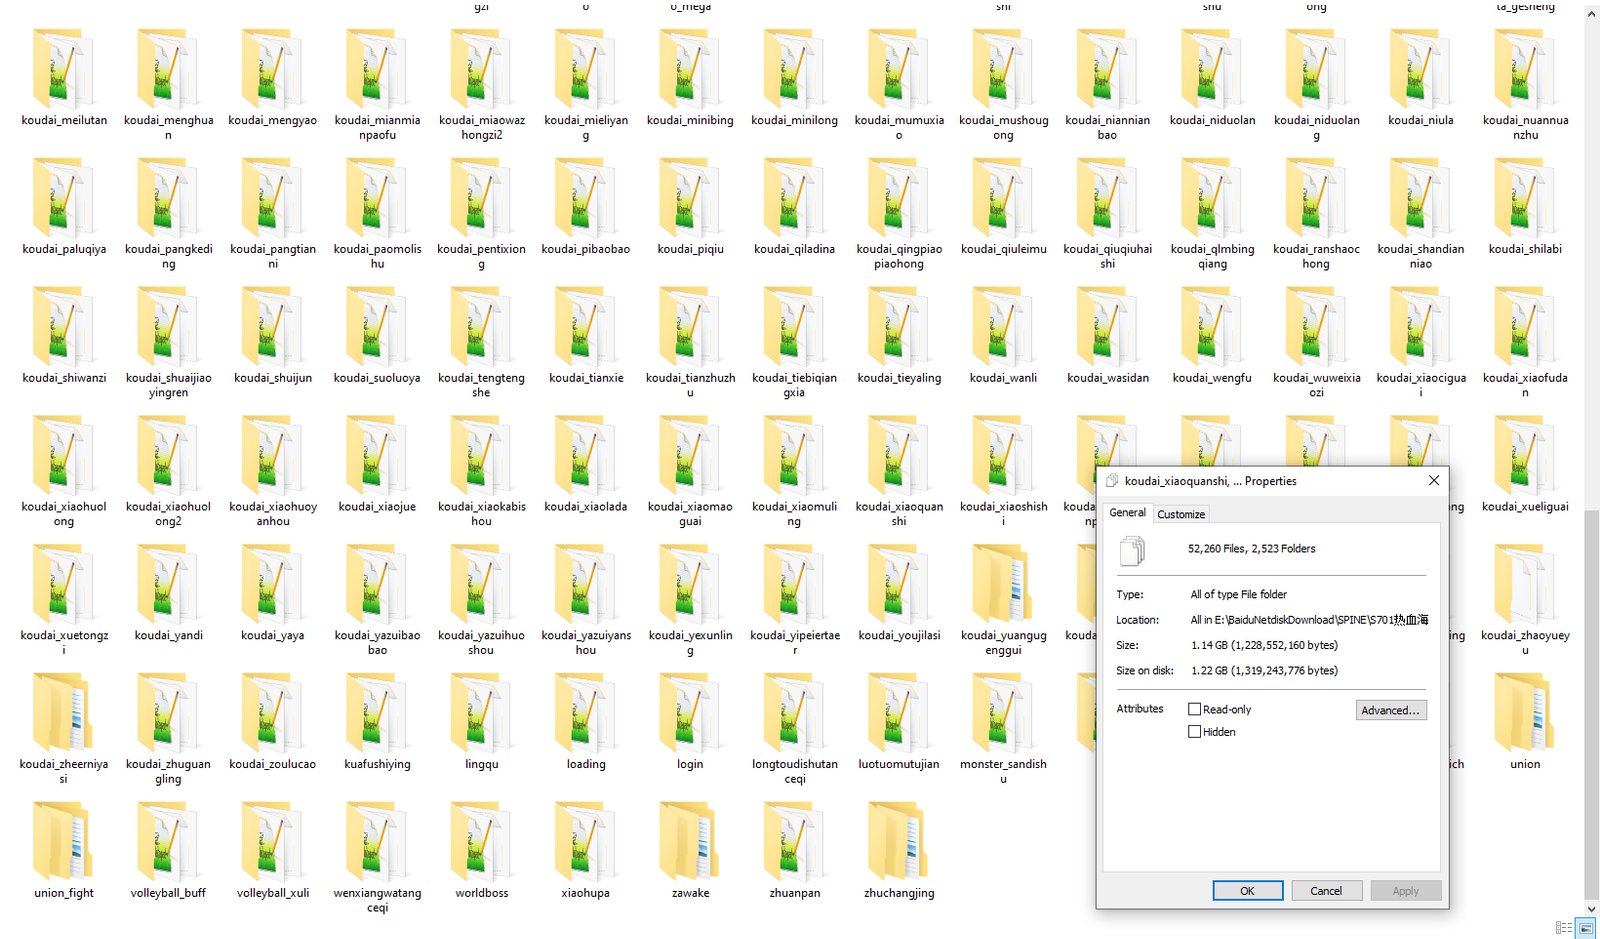The image size is (1600, 939).
Task: Open the Advanced attributes dialog
Action: 1390,710
